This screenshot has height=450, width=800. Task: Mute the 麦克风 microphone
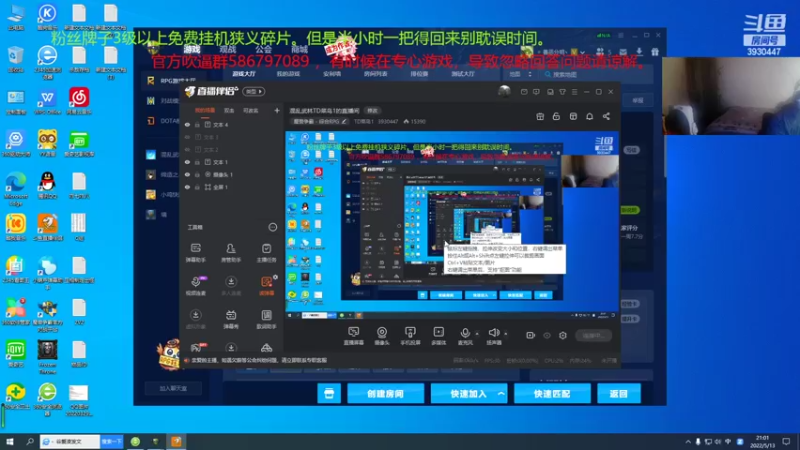(x=465, y=336)
